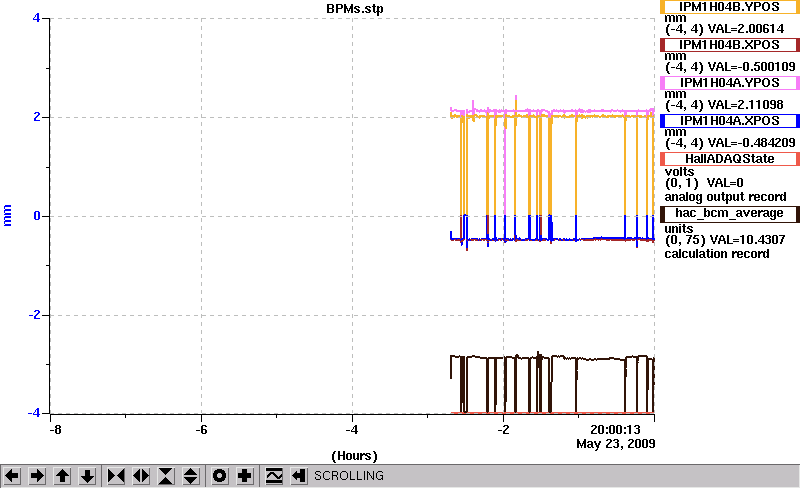Click the circle auto-scale toolbar icon
The image size is (800, 488).
click(220, 476)
